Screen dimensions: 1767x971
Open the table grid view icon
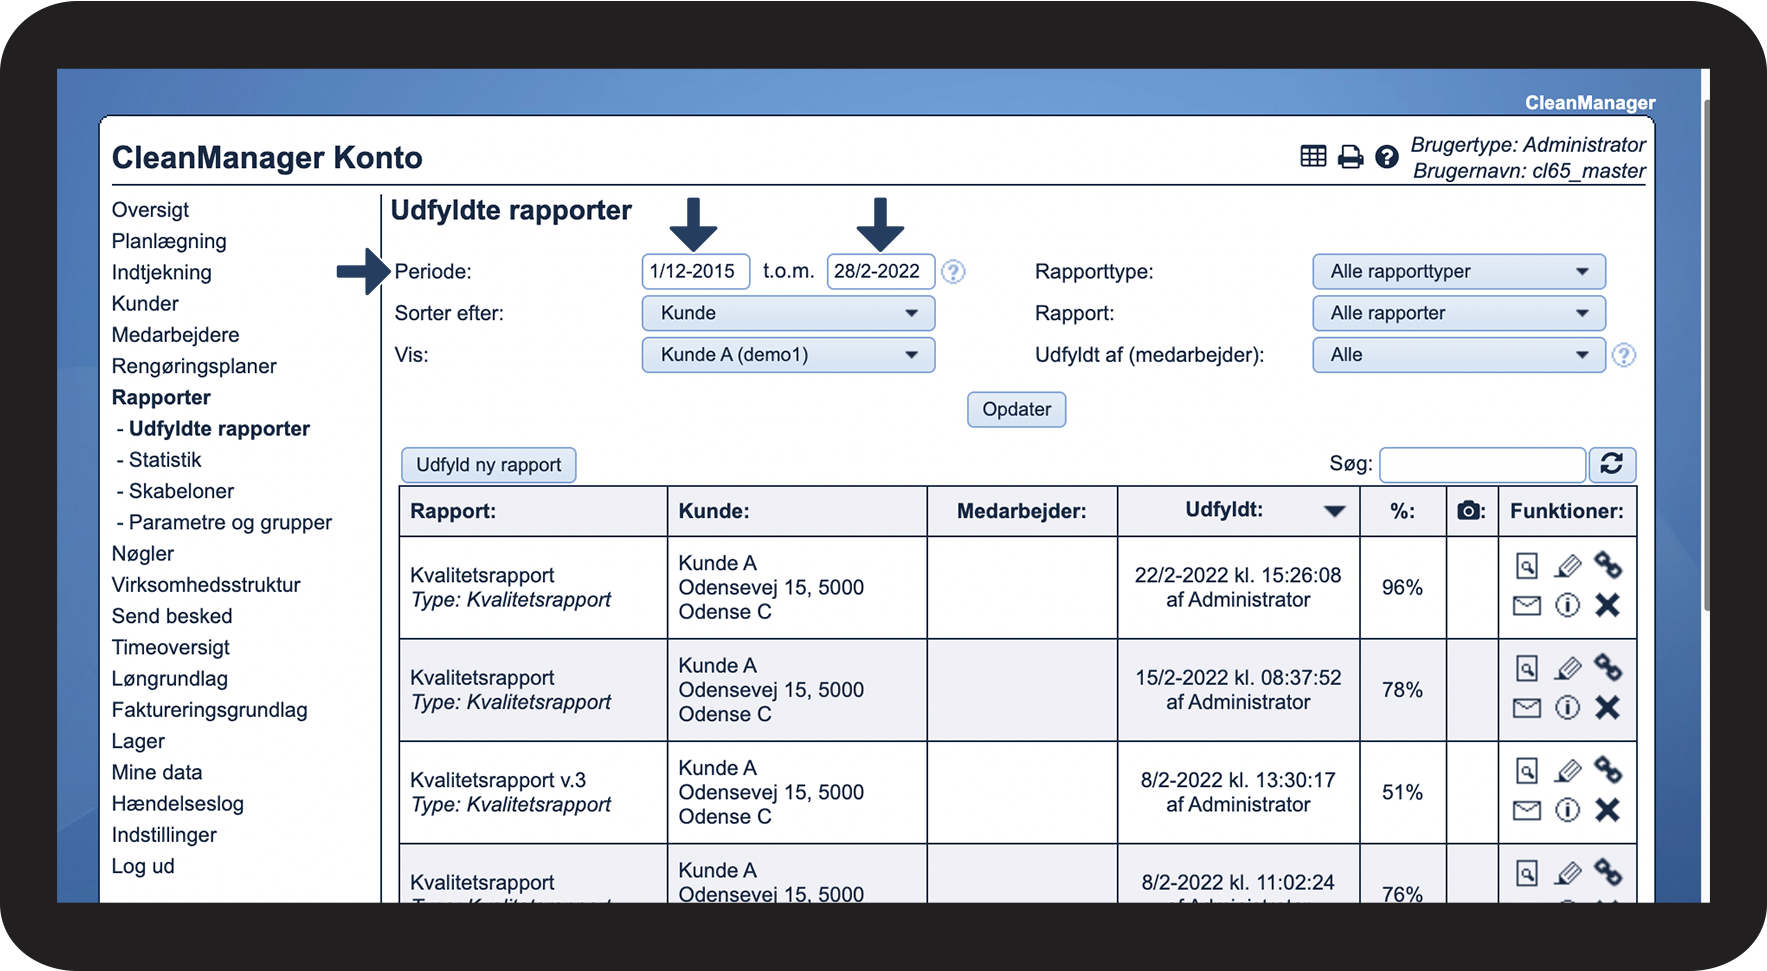point(1313,156)
